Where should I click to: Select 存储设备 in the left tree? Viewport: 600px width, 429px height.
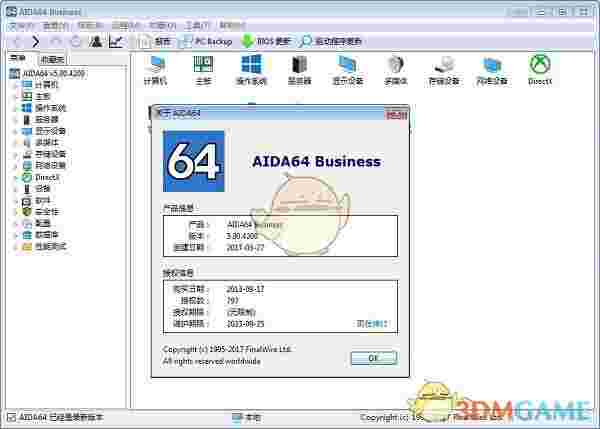coord(44,154)
